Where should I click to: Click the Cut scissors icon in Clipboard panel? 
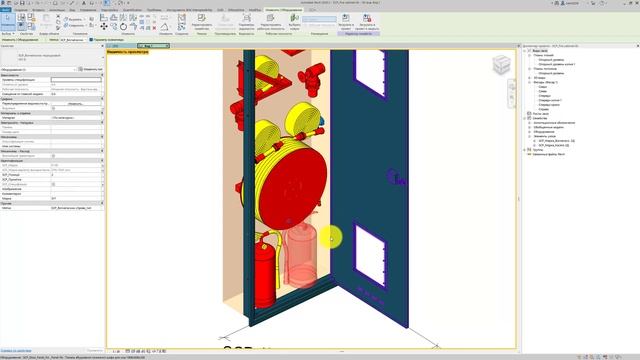[x=58, y=17]
